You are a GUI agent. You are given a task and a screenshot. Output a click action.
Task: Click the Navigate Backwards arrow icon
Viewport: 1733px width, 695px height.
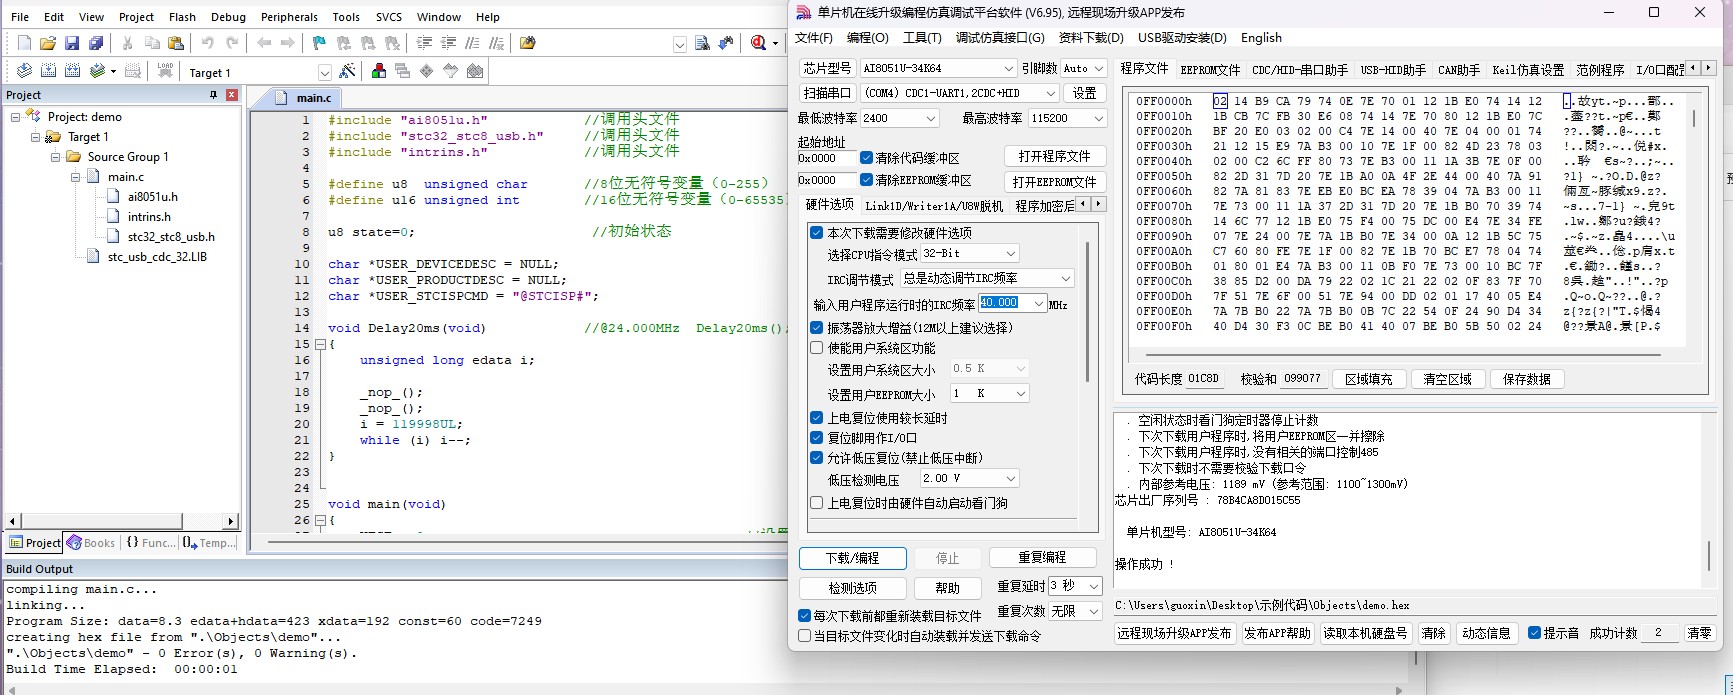[x=264, y=43]
